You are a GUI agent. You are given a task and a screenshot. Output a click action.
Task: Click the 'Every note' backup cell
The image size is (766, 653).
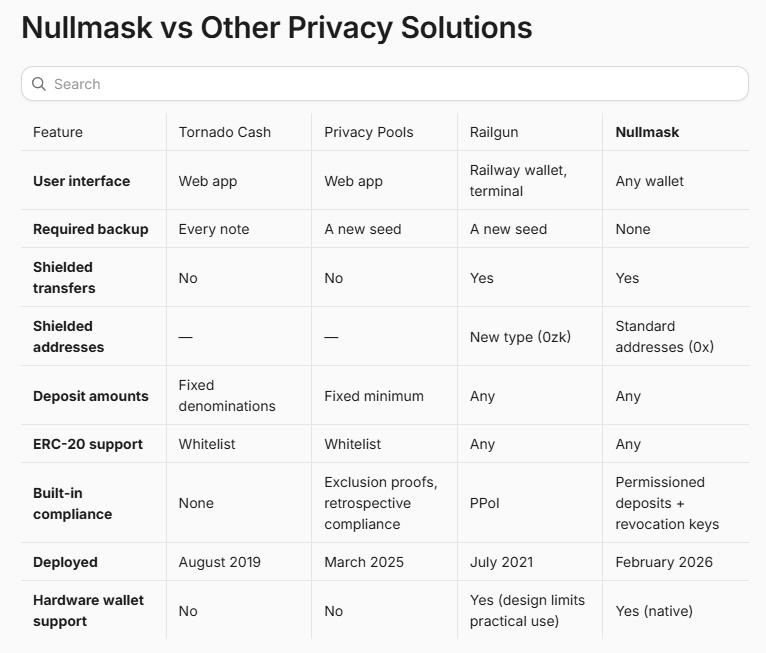214,229
